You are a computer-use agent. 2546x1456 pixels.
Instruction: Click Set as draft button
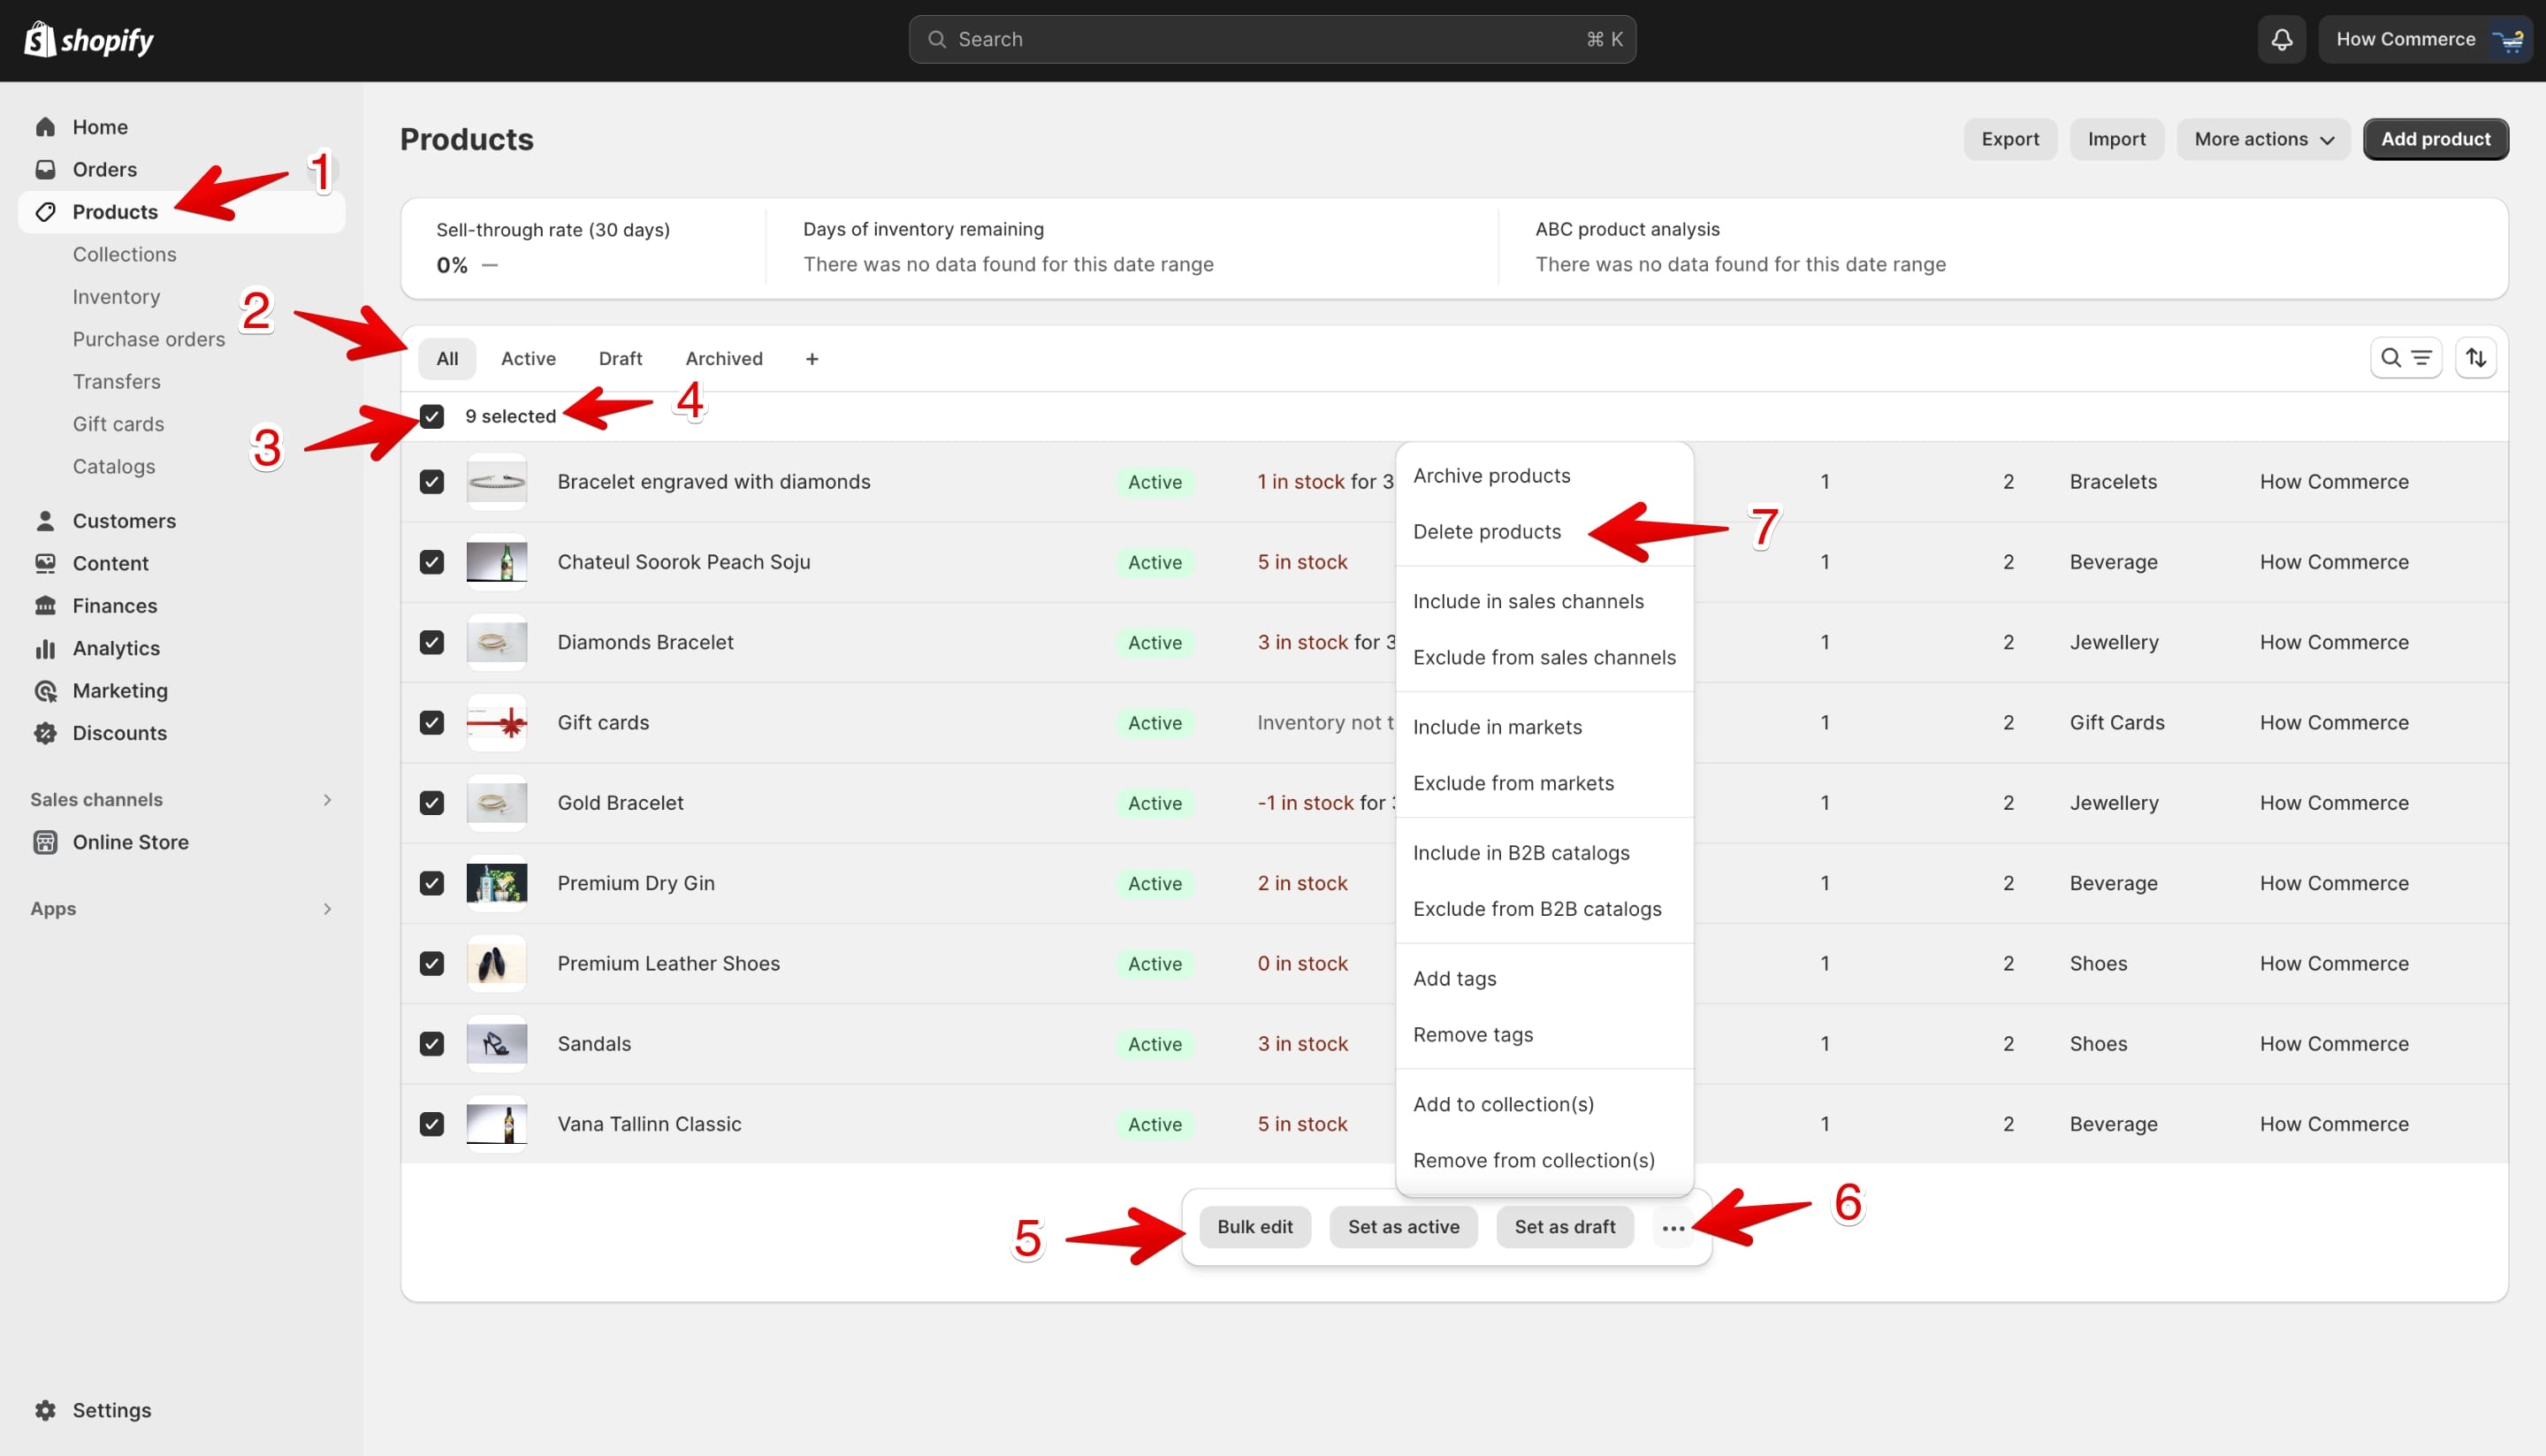pyautogui.click(x=1564, y=1227)
